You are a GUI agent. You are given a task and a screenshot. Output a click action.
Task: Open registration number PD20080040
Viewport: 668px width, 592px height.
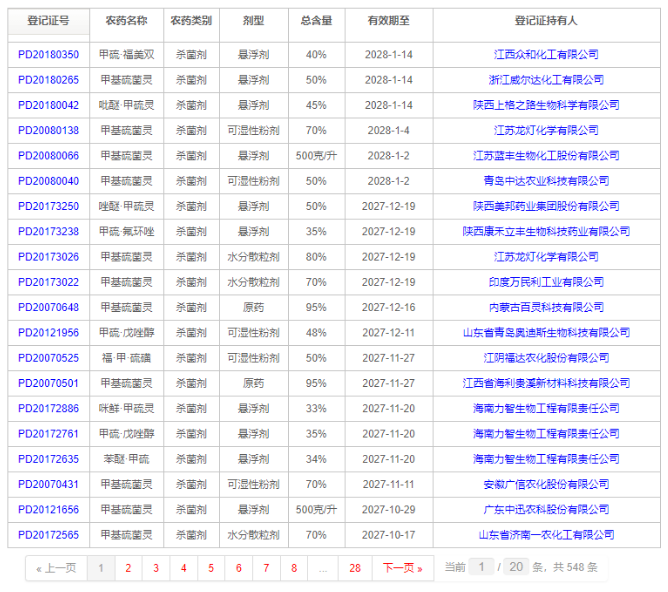point(48,181)
